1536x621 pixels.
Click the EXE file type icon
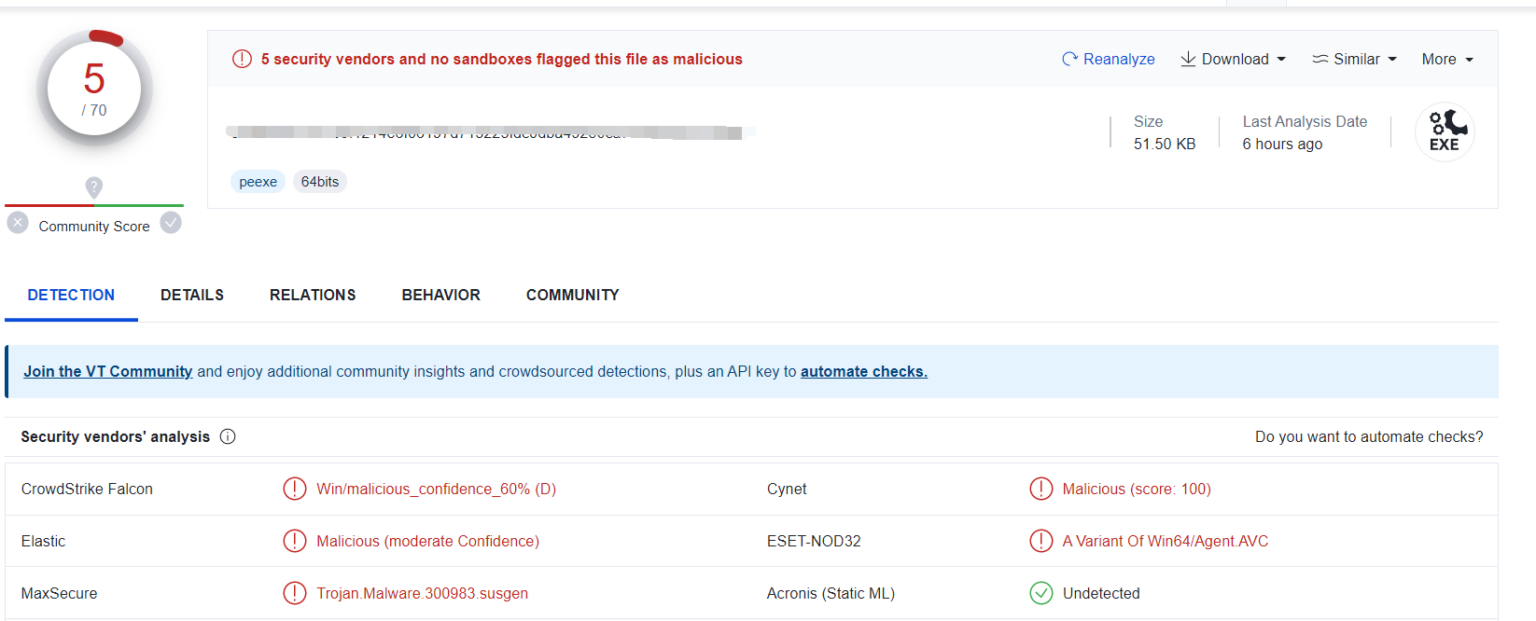1444,133
